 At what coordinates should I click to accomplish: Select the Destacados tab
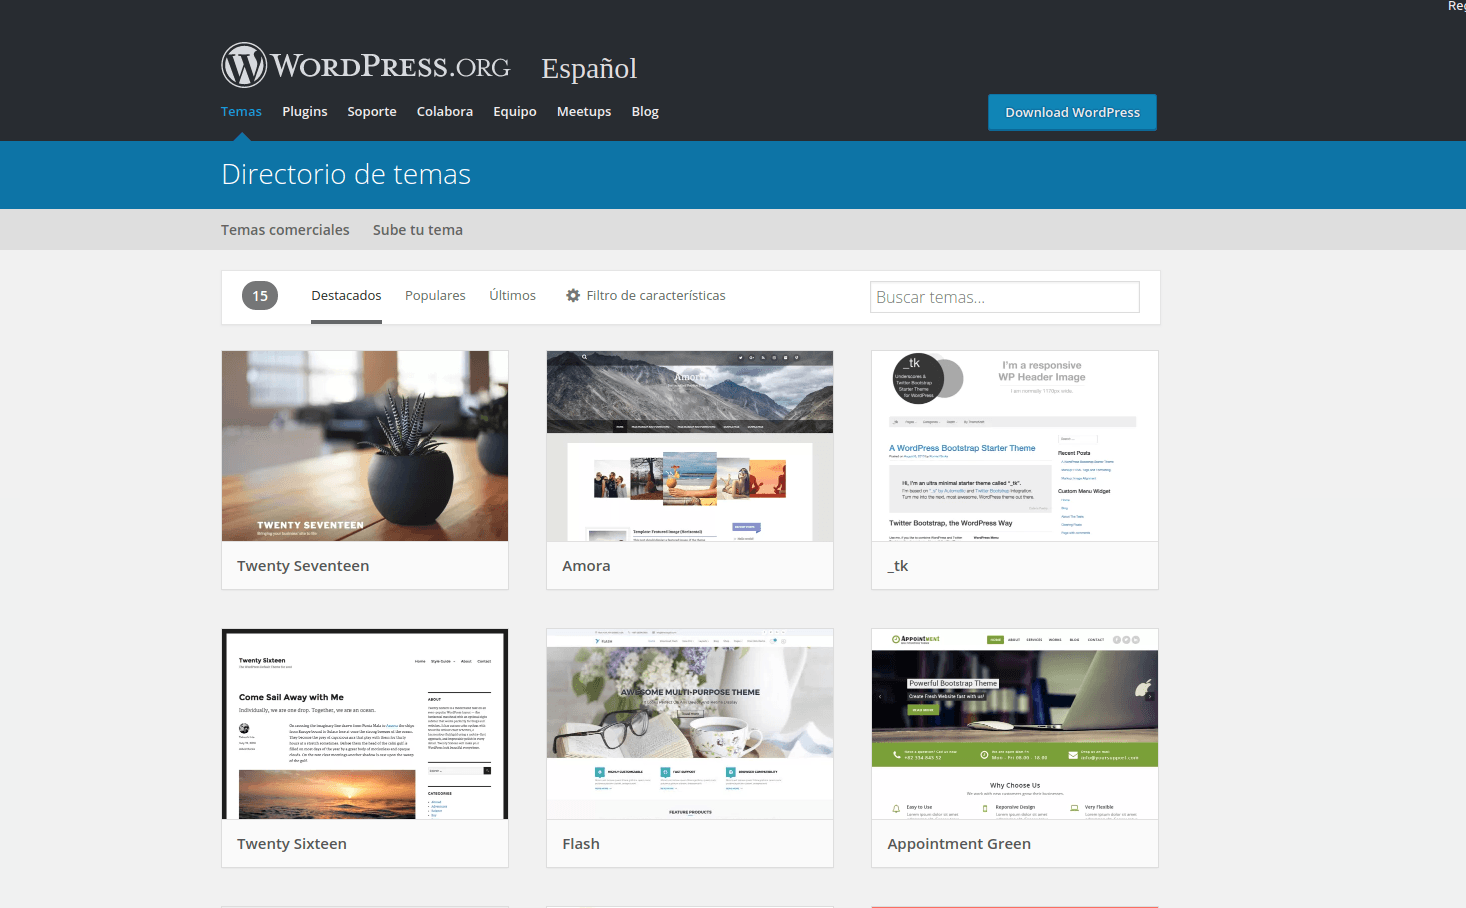click(346, 296)
